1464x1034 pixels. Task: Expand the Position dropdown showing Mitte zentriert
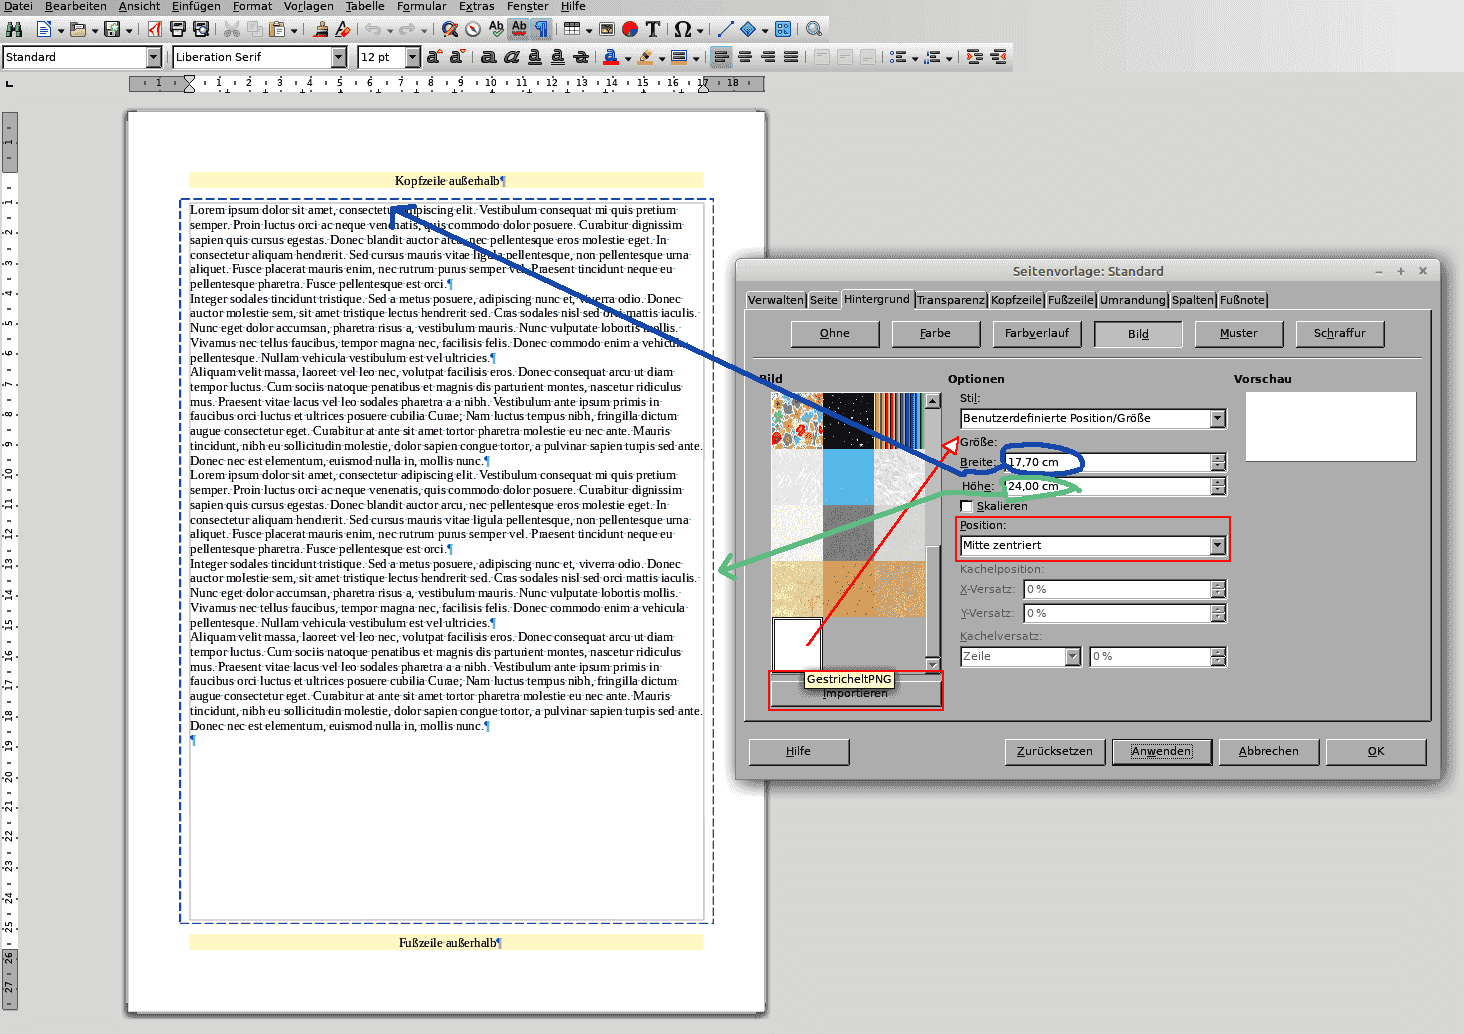coord(1217,546)
